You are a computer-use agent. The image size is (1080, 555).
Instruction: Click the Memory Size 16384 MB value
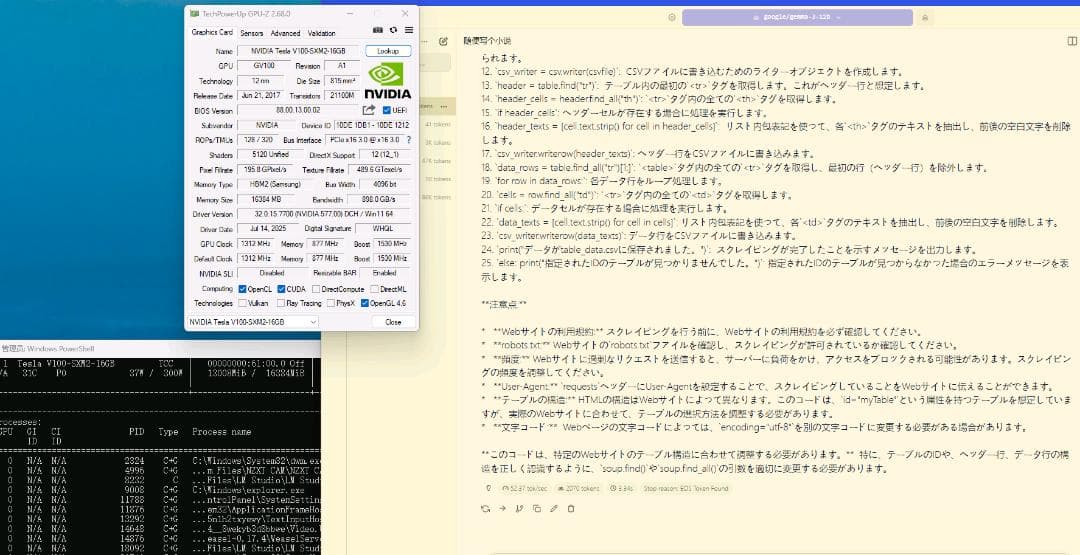coord(269,200)
